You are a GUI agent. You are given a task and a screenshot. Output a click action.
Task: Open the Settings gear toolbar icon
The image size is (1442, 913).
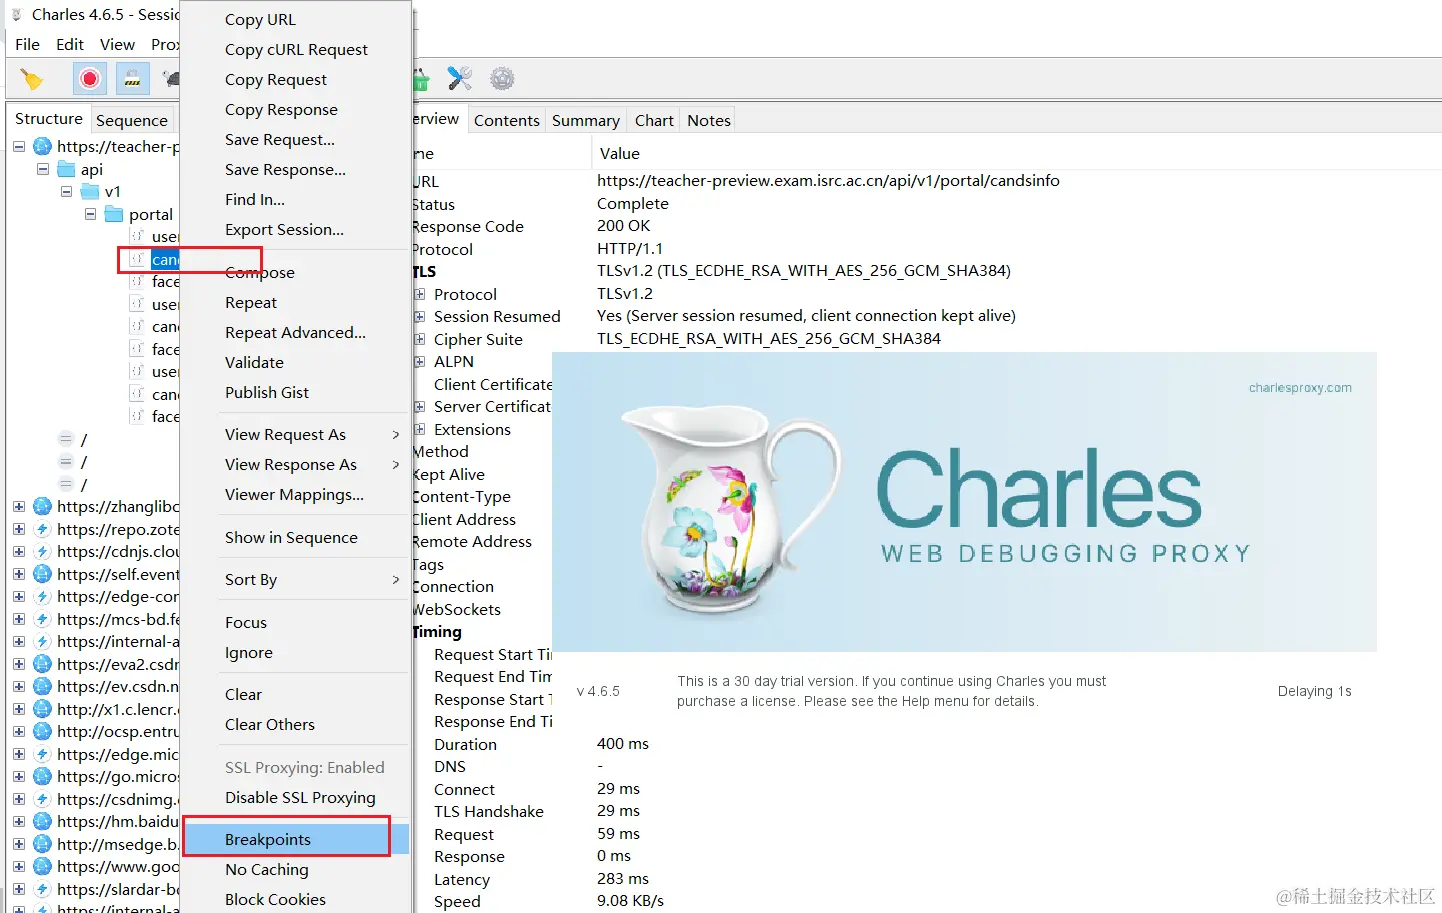click(x=502, y=78)
